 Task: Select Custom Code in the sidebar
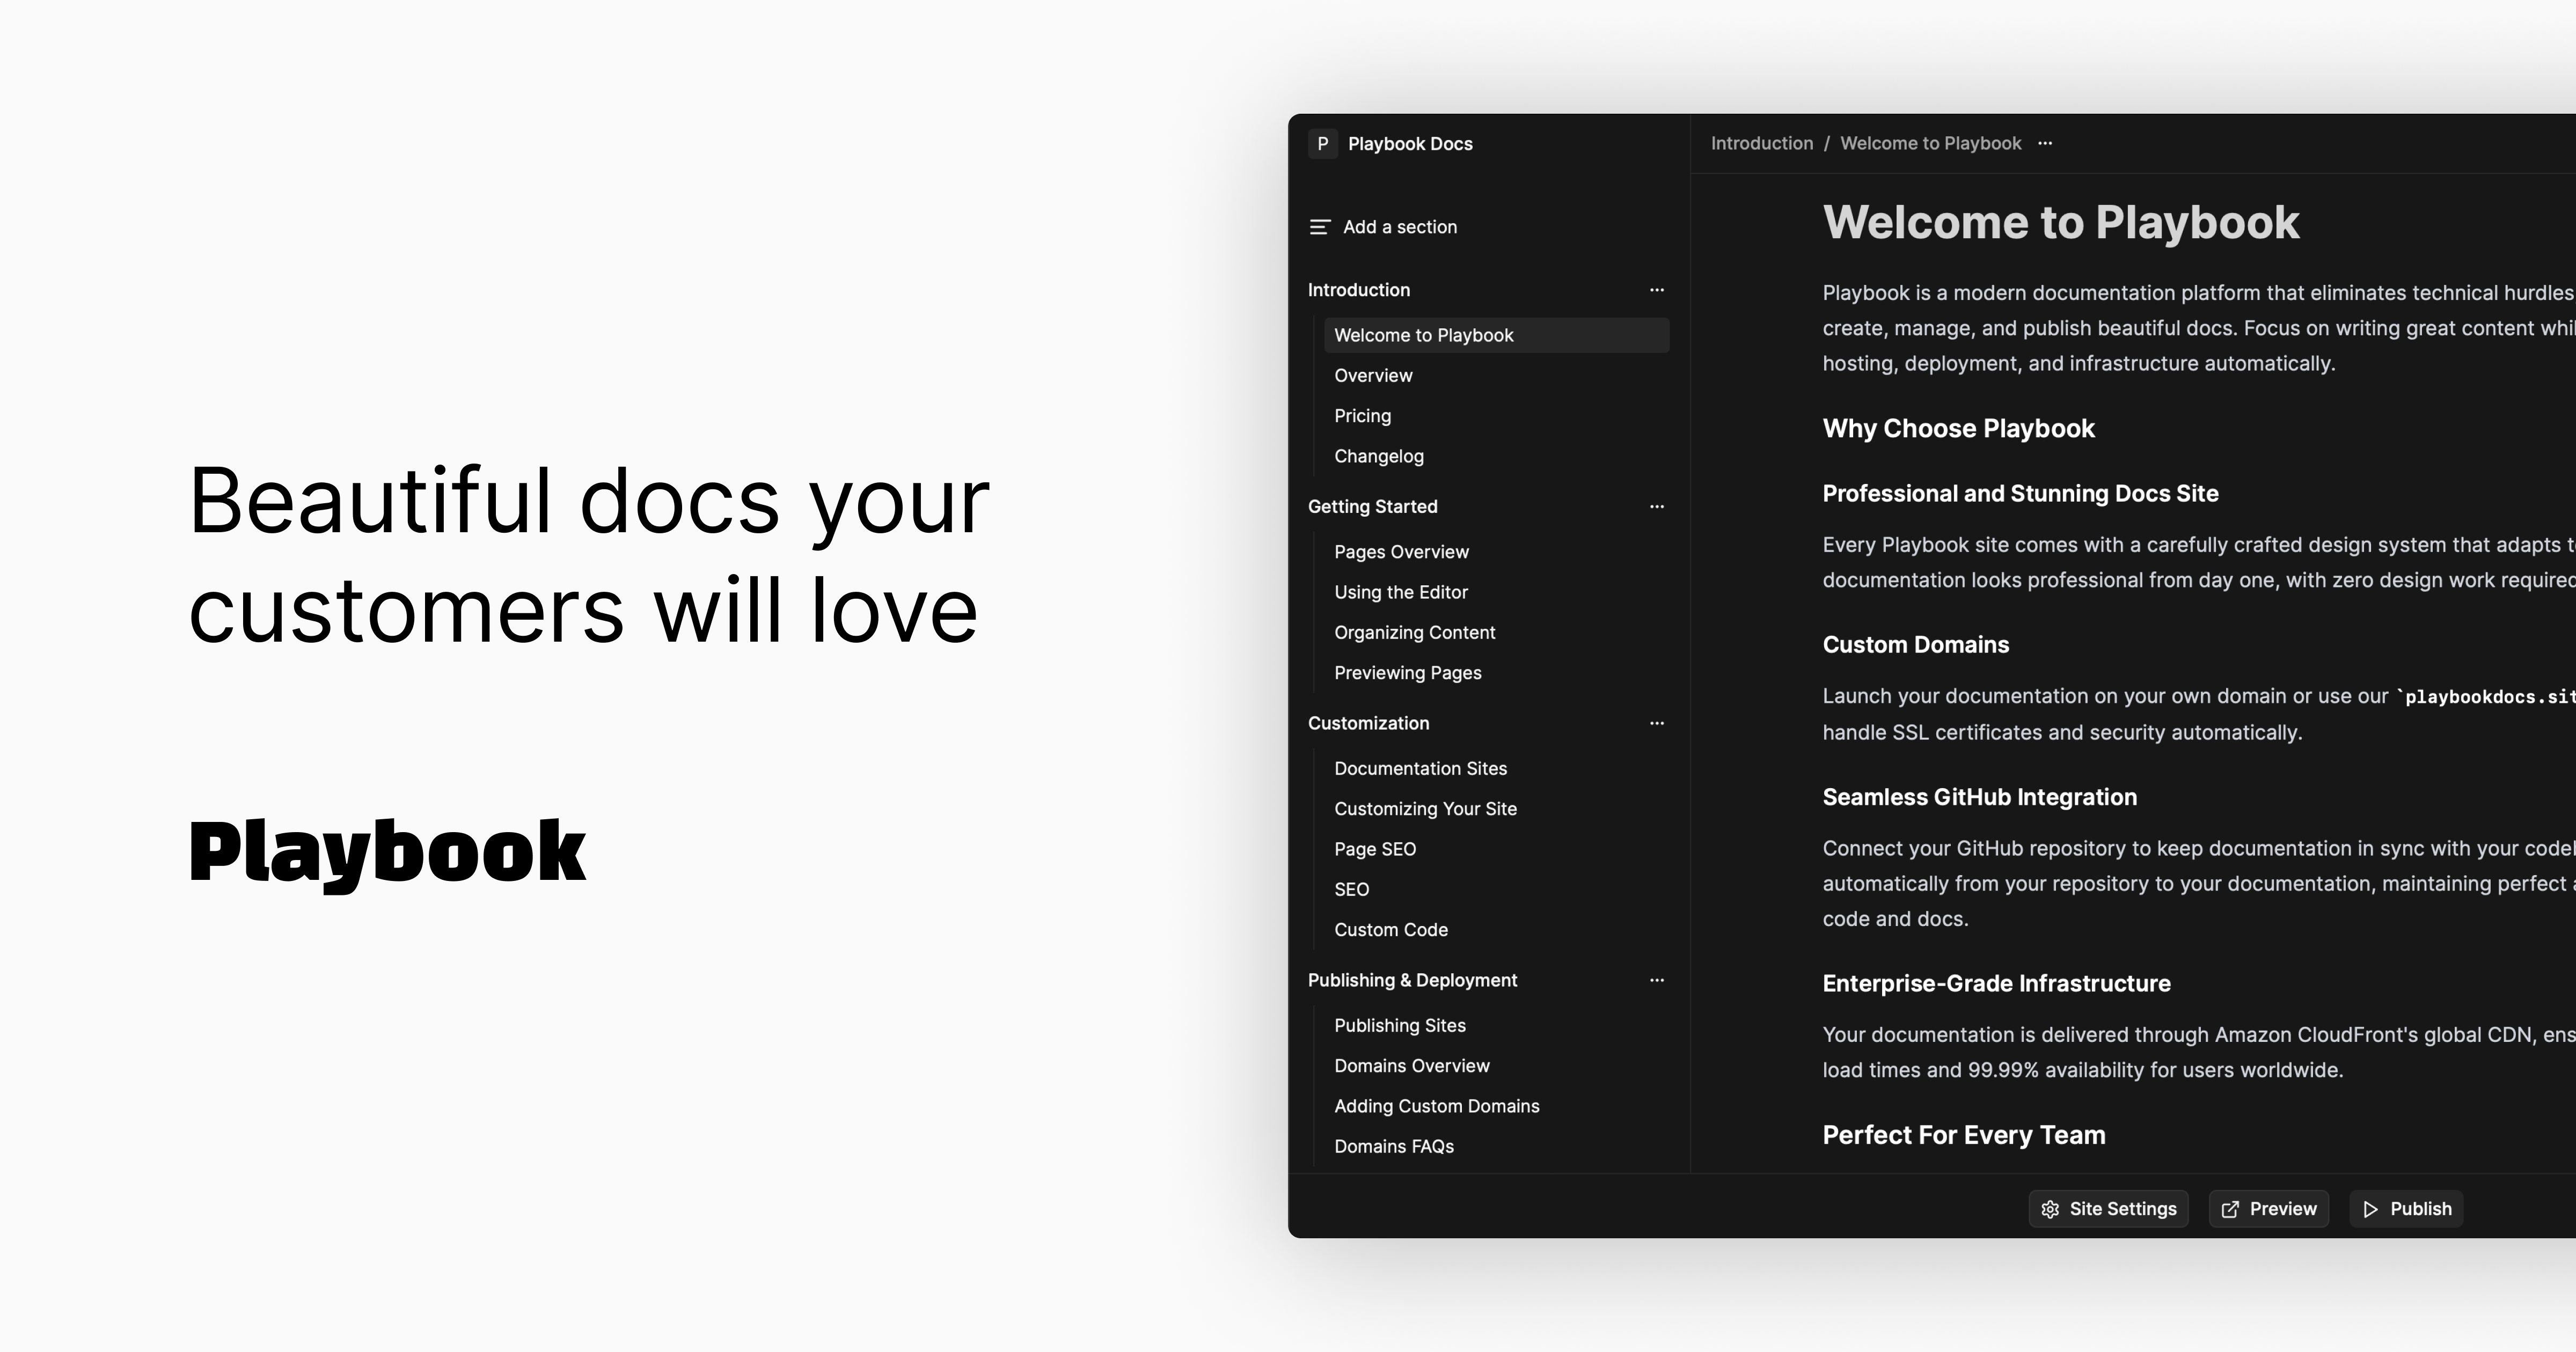1390,930
